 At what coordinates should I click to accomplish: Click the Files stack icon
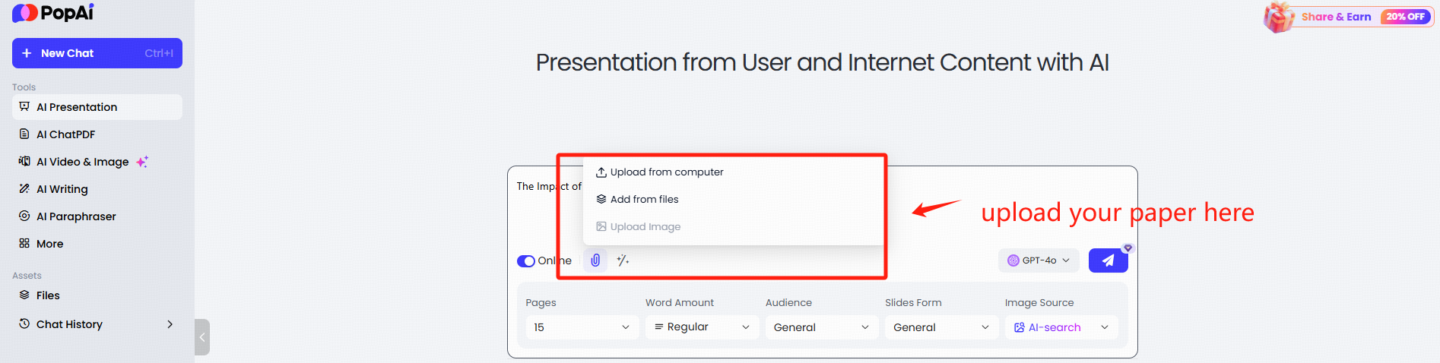[24, 296]
